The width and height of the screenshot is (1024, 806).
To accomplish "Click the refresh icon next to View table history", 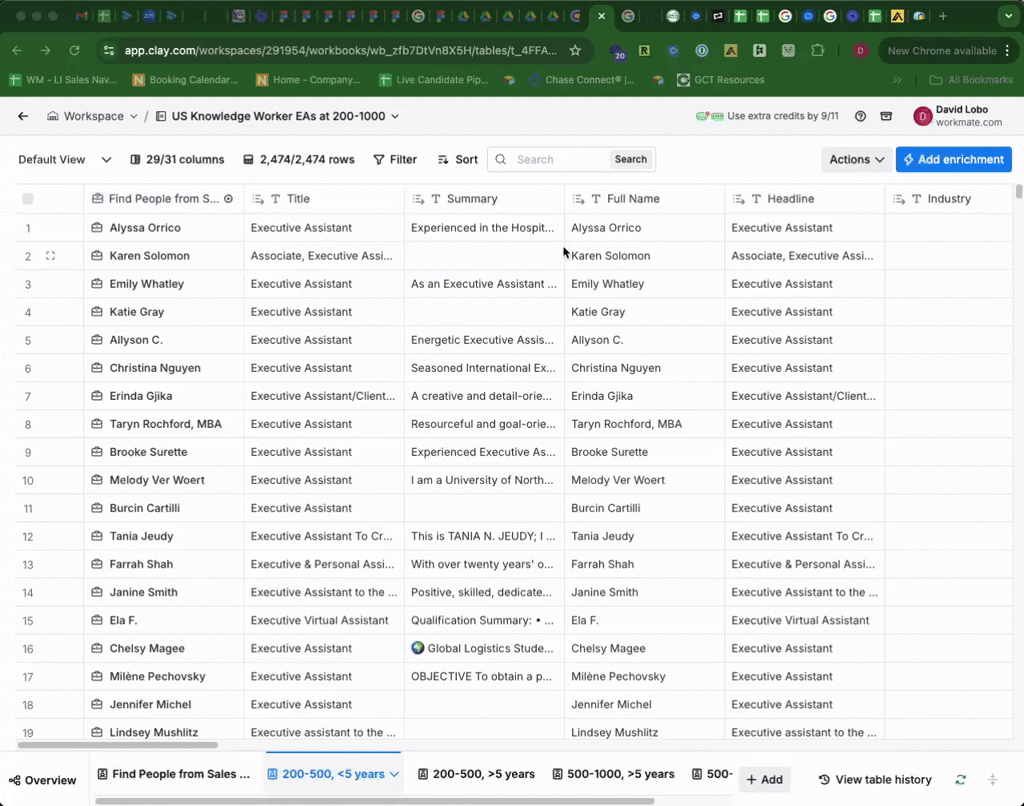I will [x=961, y=779].
